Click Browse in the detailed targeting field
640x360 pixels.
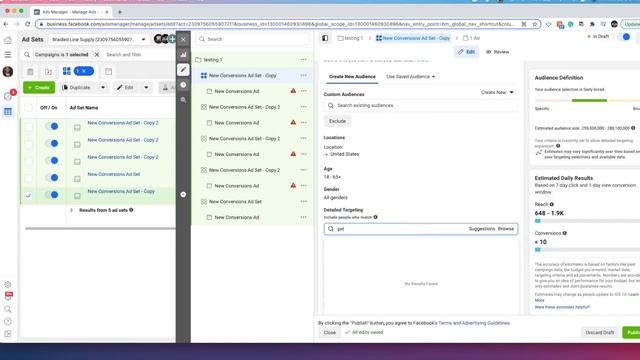pos(506,229)
